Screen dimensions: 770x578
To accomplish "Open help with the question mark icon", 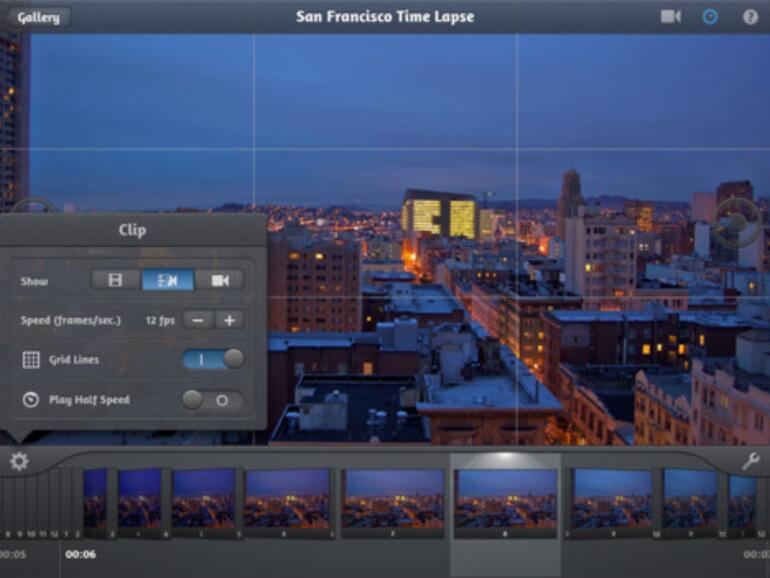I will [750, 17].
